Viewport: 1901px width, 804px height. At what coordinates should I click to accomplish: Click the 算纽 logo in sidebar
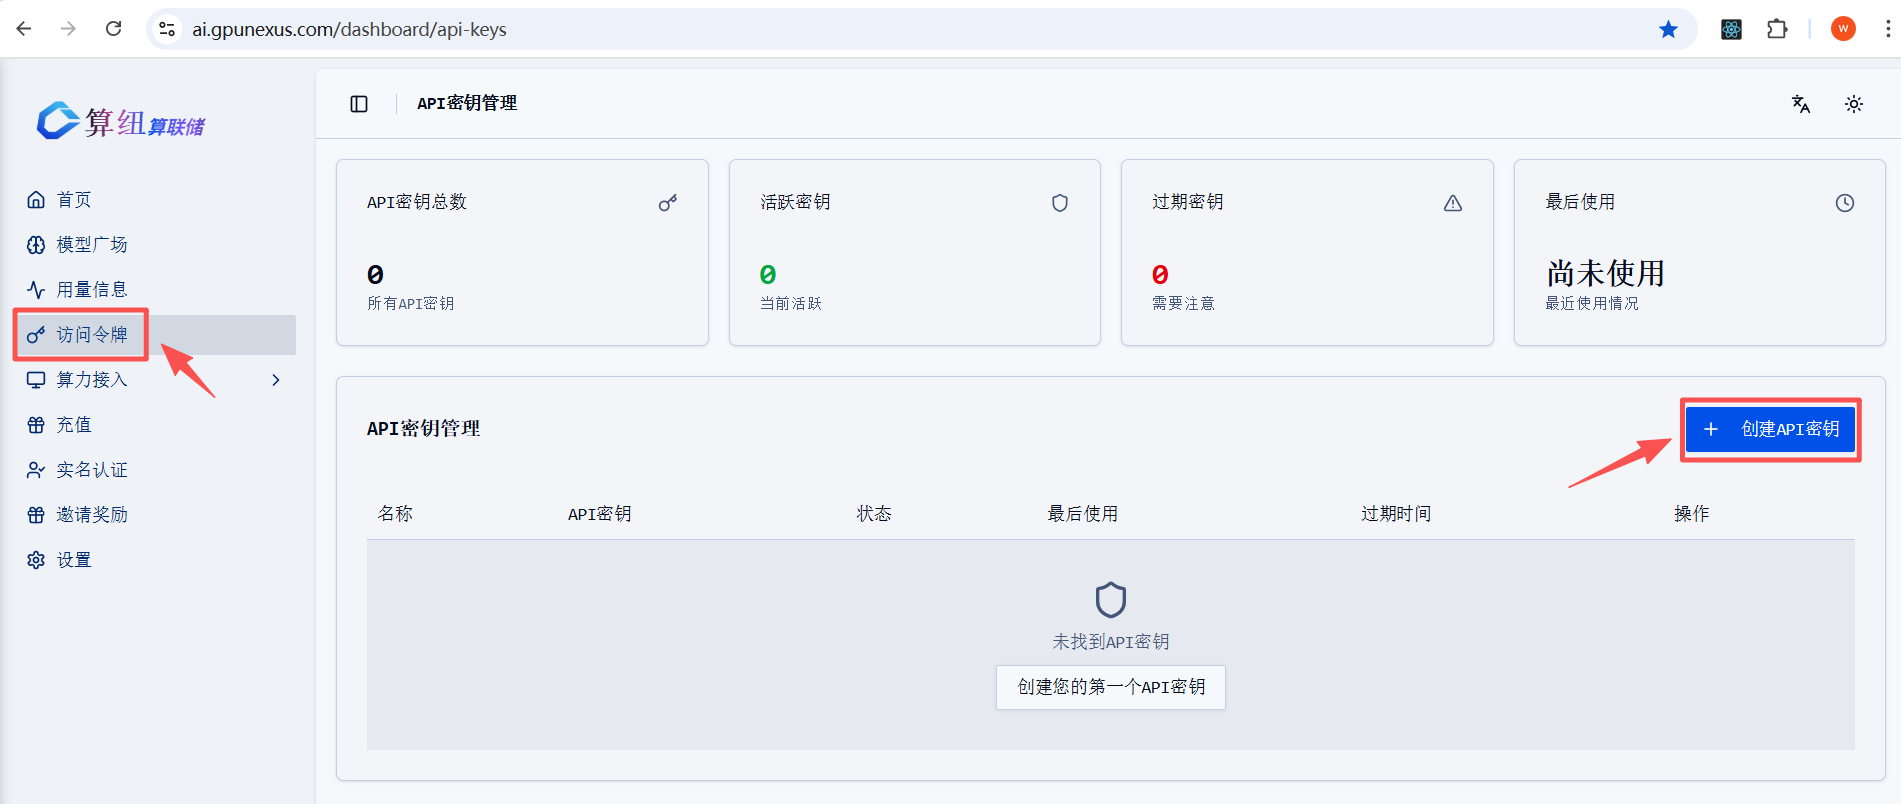(121, 122)
